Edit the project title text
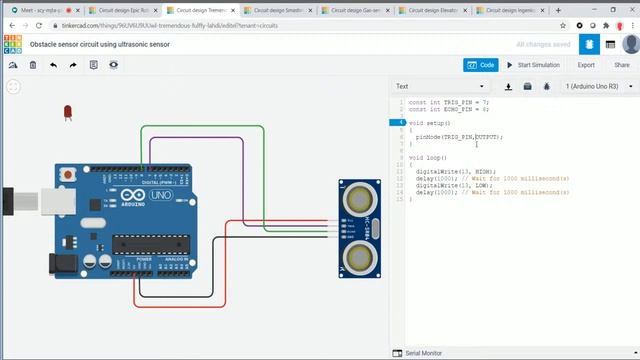 tap(100, 44)
